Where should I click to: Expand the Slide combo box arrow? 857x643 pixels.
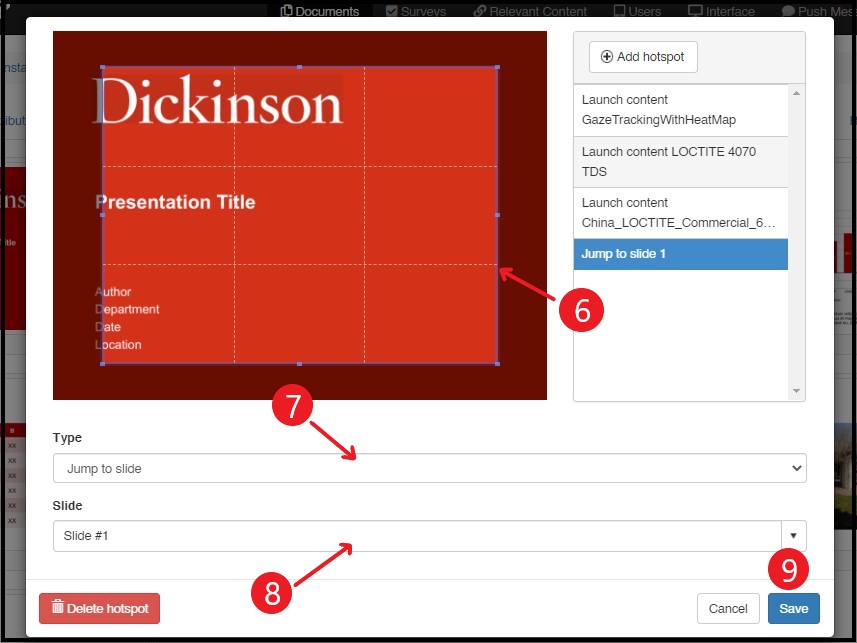[x=793, y=536]
